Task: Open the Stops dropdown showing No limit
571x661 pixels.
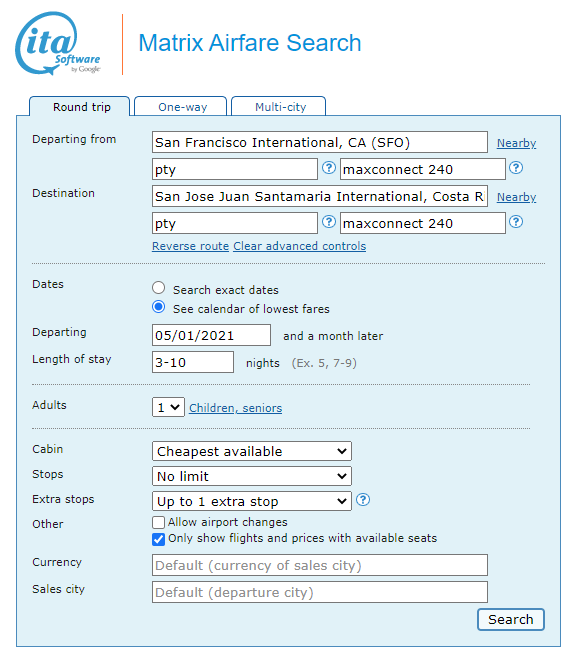Action: (252, 476)
